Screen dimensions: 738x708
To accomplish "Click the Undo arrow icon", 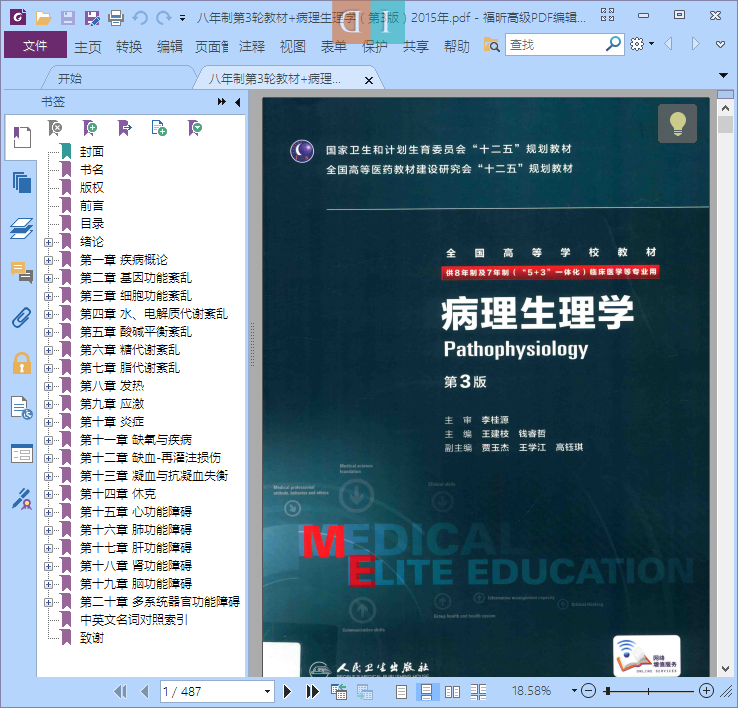I will click(x=140, y=18).
